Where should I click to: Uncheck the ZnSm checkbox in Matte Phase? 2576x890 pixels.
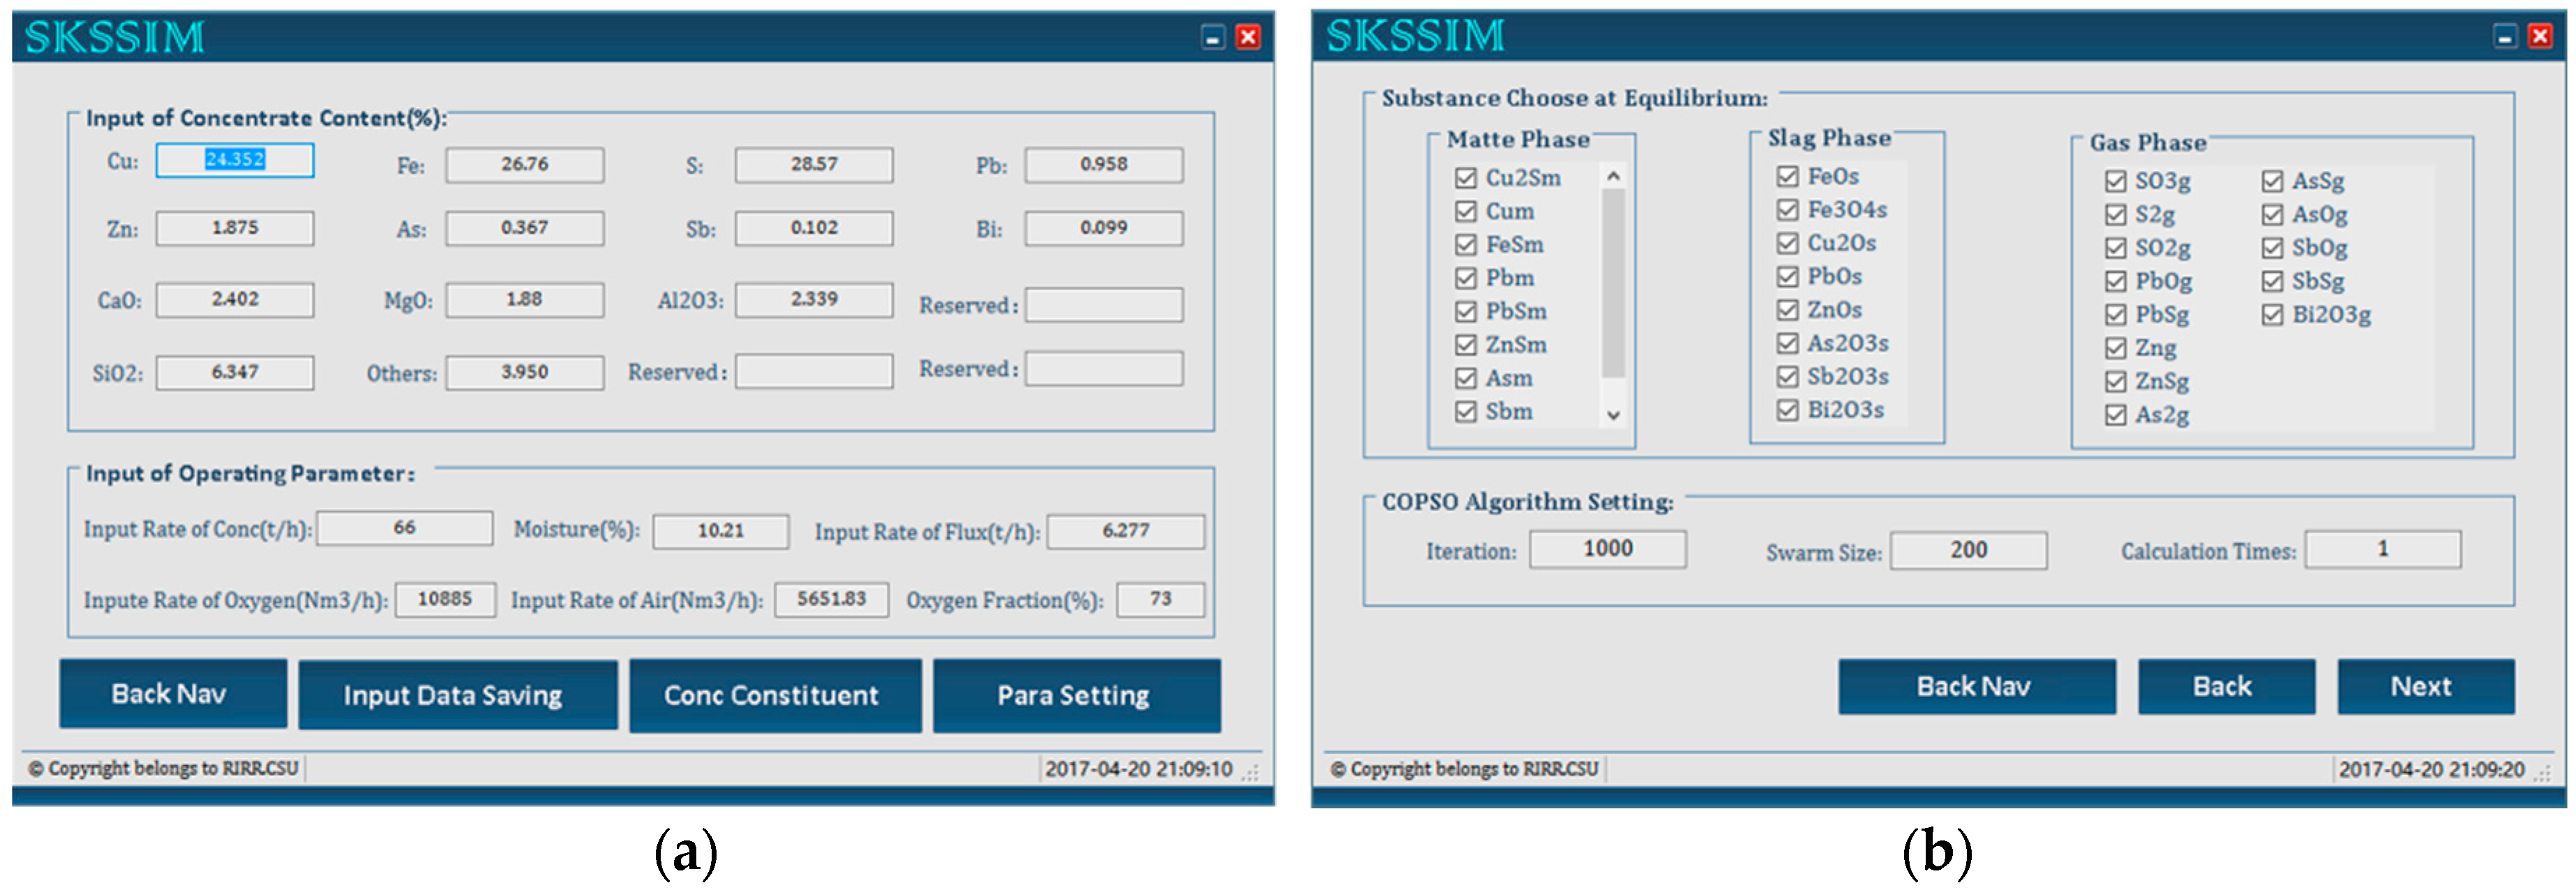(1465, 345)
